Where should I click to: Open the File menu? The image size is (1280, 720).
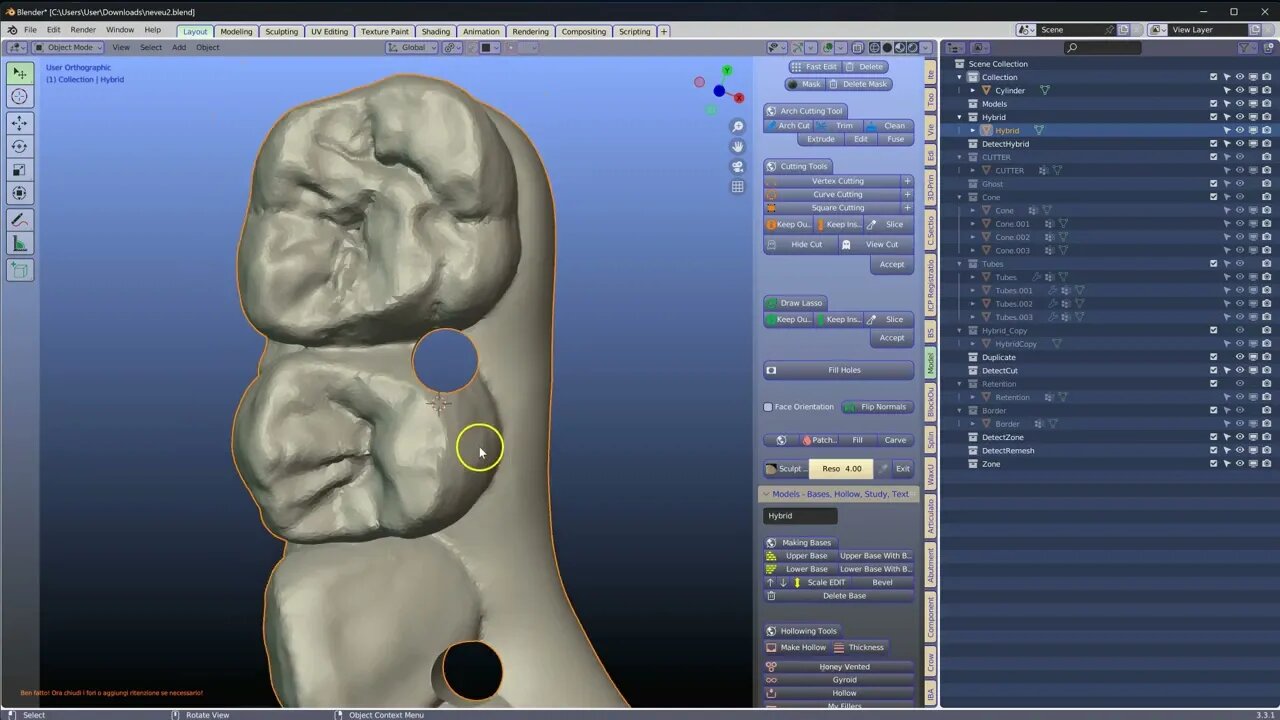30,30
